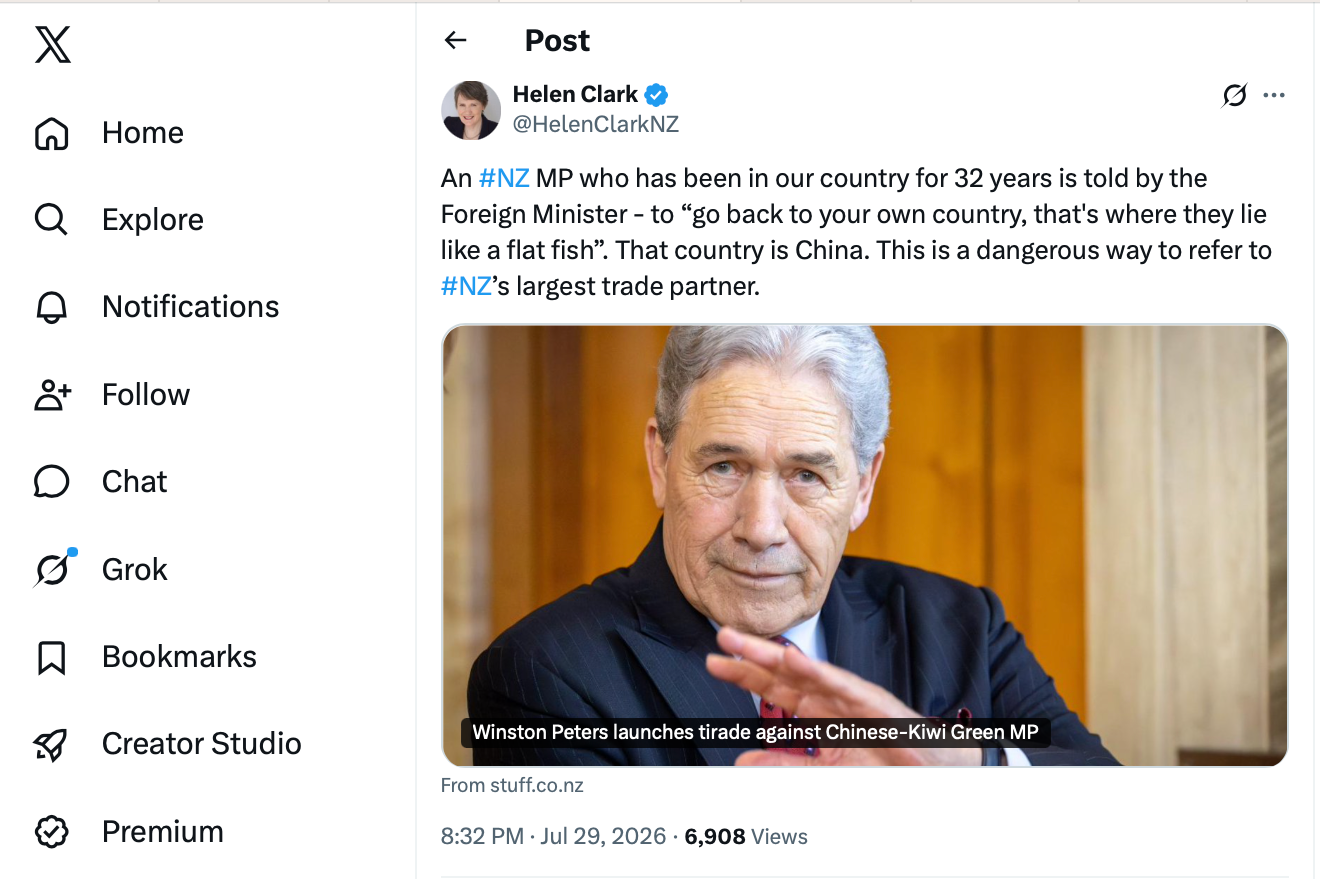1320x879 pixels.
Task: Click the @HelenClarkNZ handle
Action: pyautogui.click(x=596, y=124)
